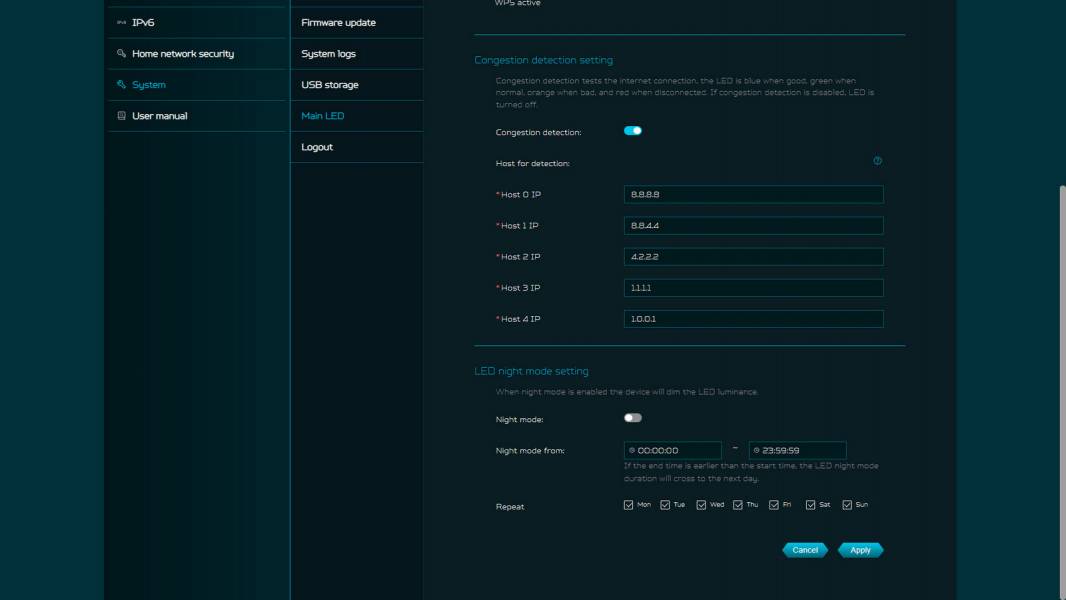The height and width of the screenshot is (600, 1066).
Task: Enable the Night mode toggle
Action: (x=633, y=418)
